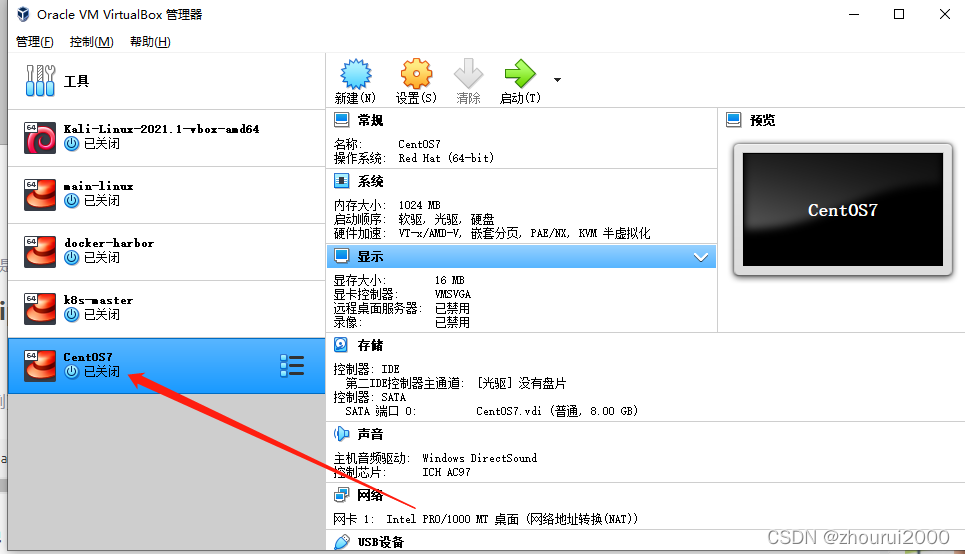Click CentOS7 preview thumbnail
This screenshot has height=554, width=965.
[x=843, y=209]
